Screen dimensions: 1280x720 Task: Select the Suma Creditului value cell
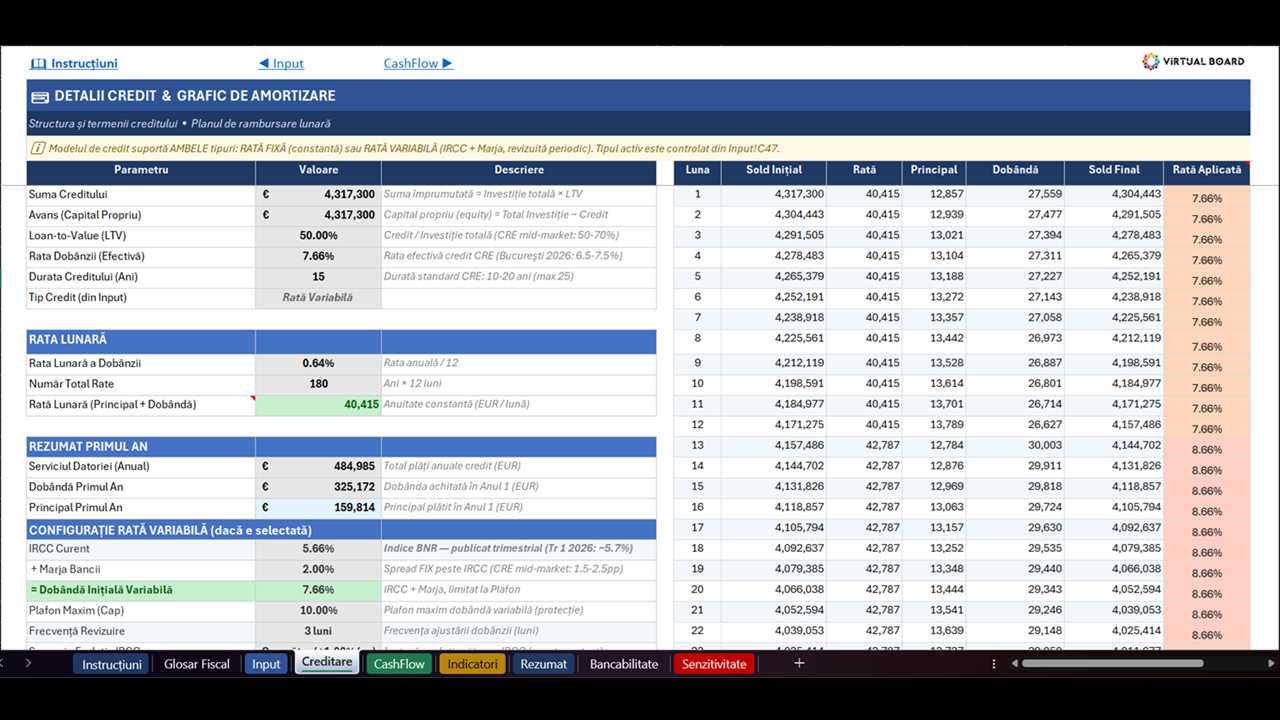pyautogui.click(x=318, y=194)
